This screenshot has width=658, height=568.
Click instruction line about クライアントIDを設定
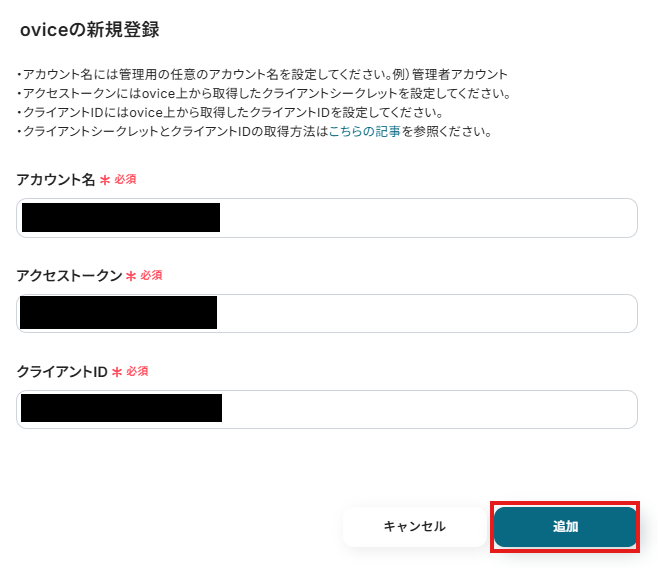[x=230, y=112]
